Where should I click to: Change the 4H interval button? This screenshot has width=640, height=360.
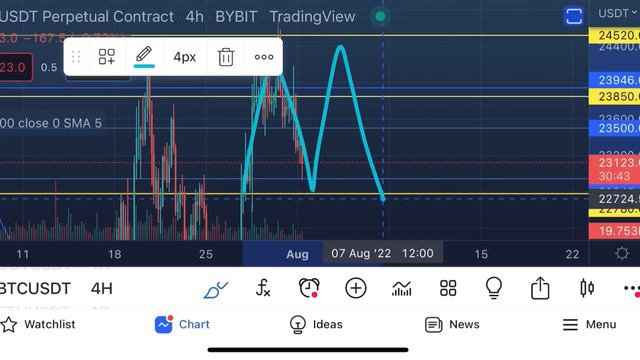click(102, 289)
